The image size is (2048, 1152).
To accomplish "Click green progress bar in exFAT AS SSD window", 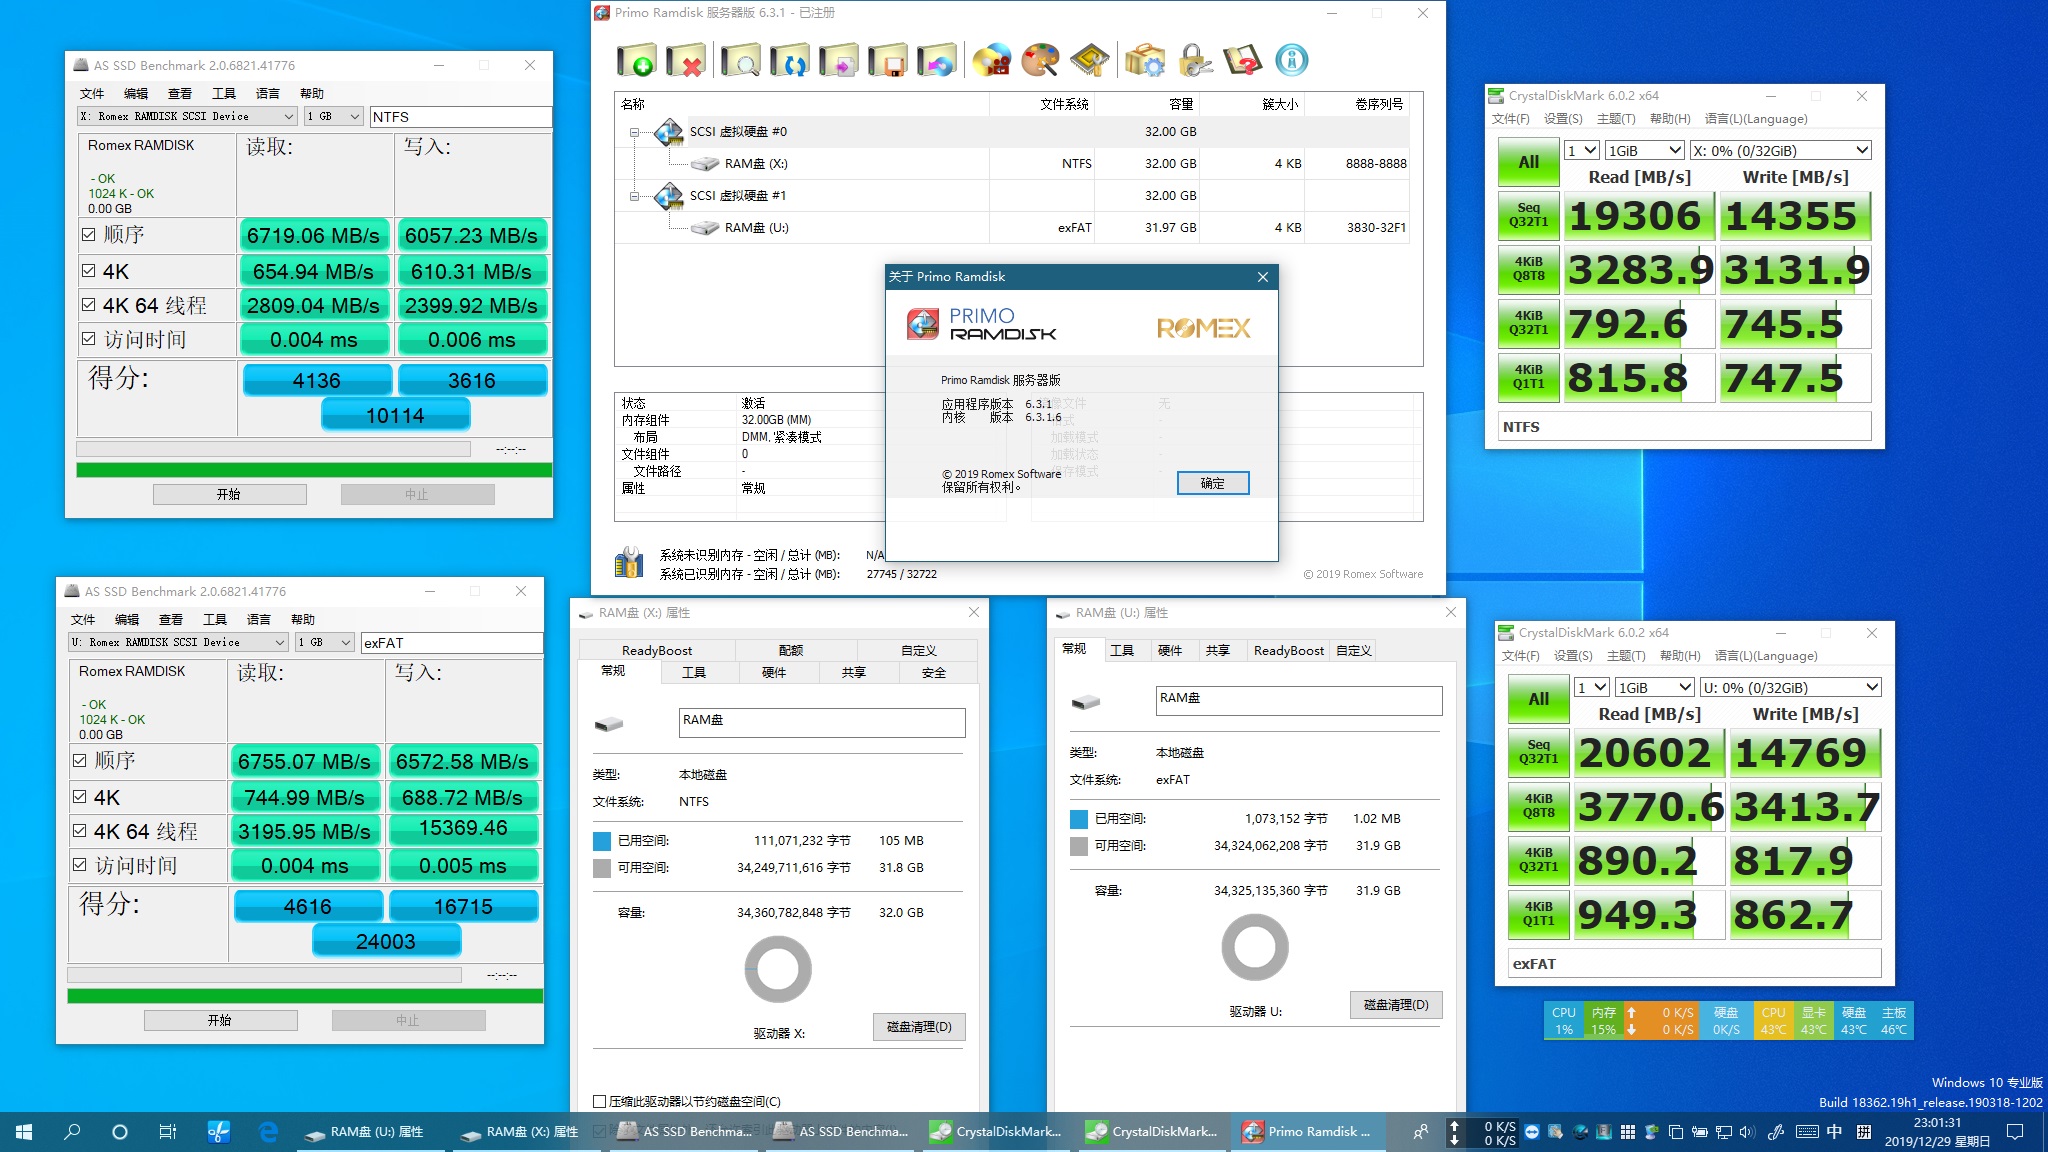I will click(x=305, y=996).
